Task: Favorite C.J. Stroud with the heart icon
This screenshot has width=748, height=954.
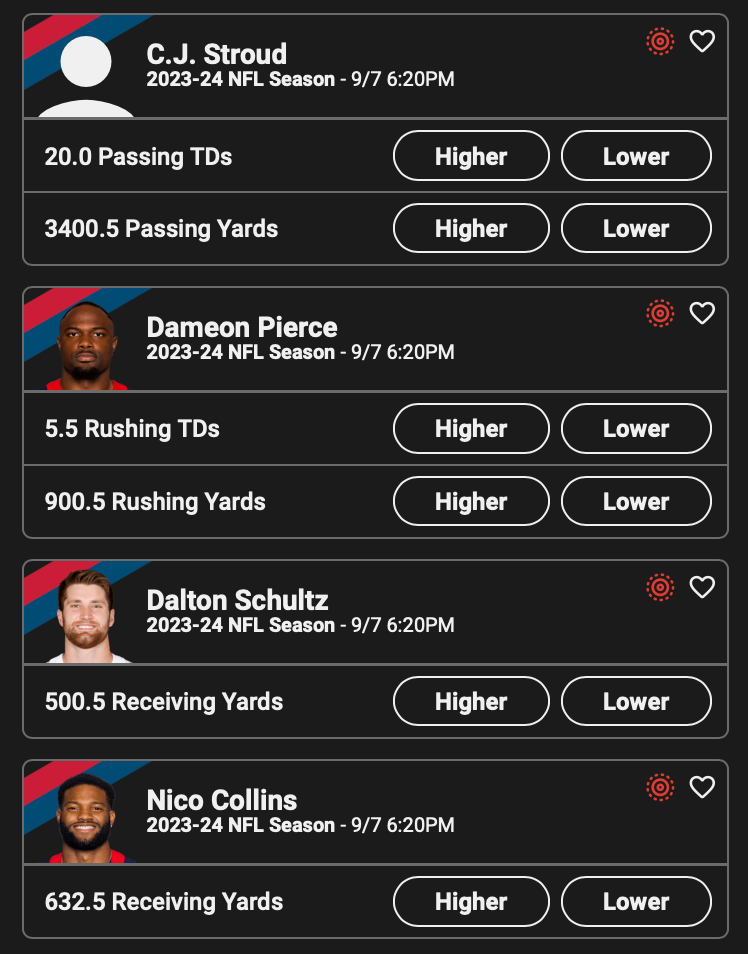Action: click(703, 41)
